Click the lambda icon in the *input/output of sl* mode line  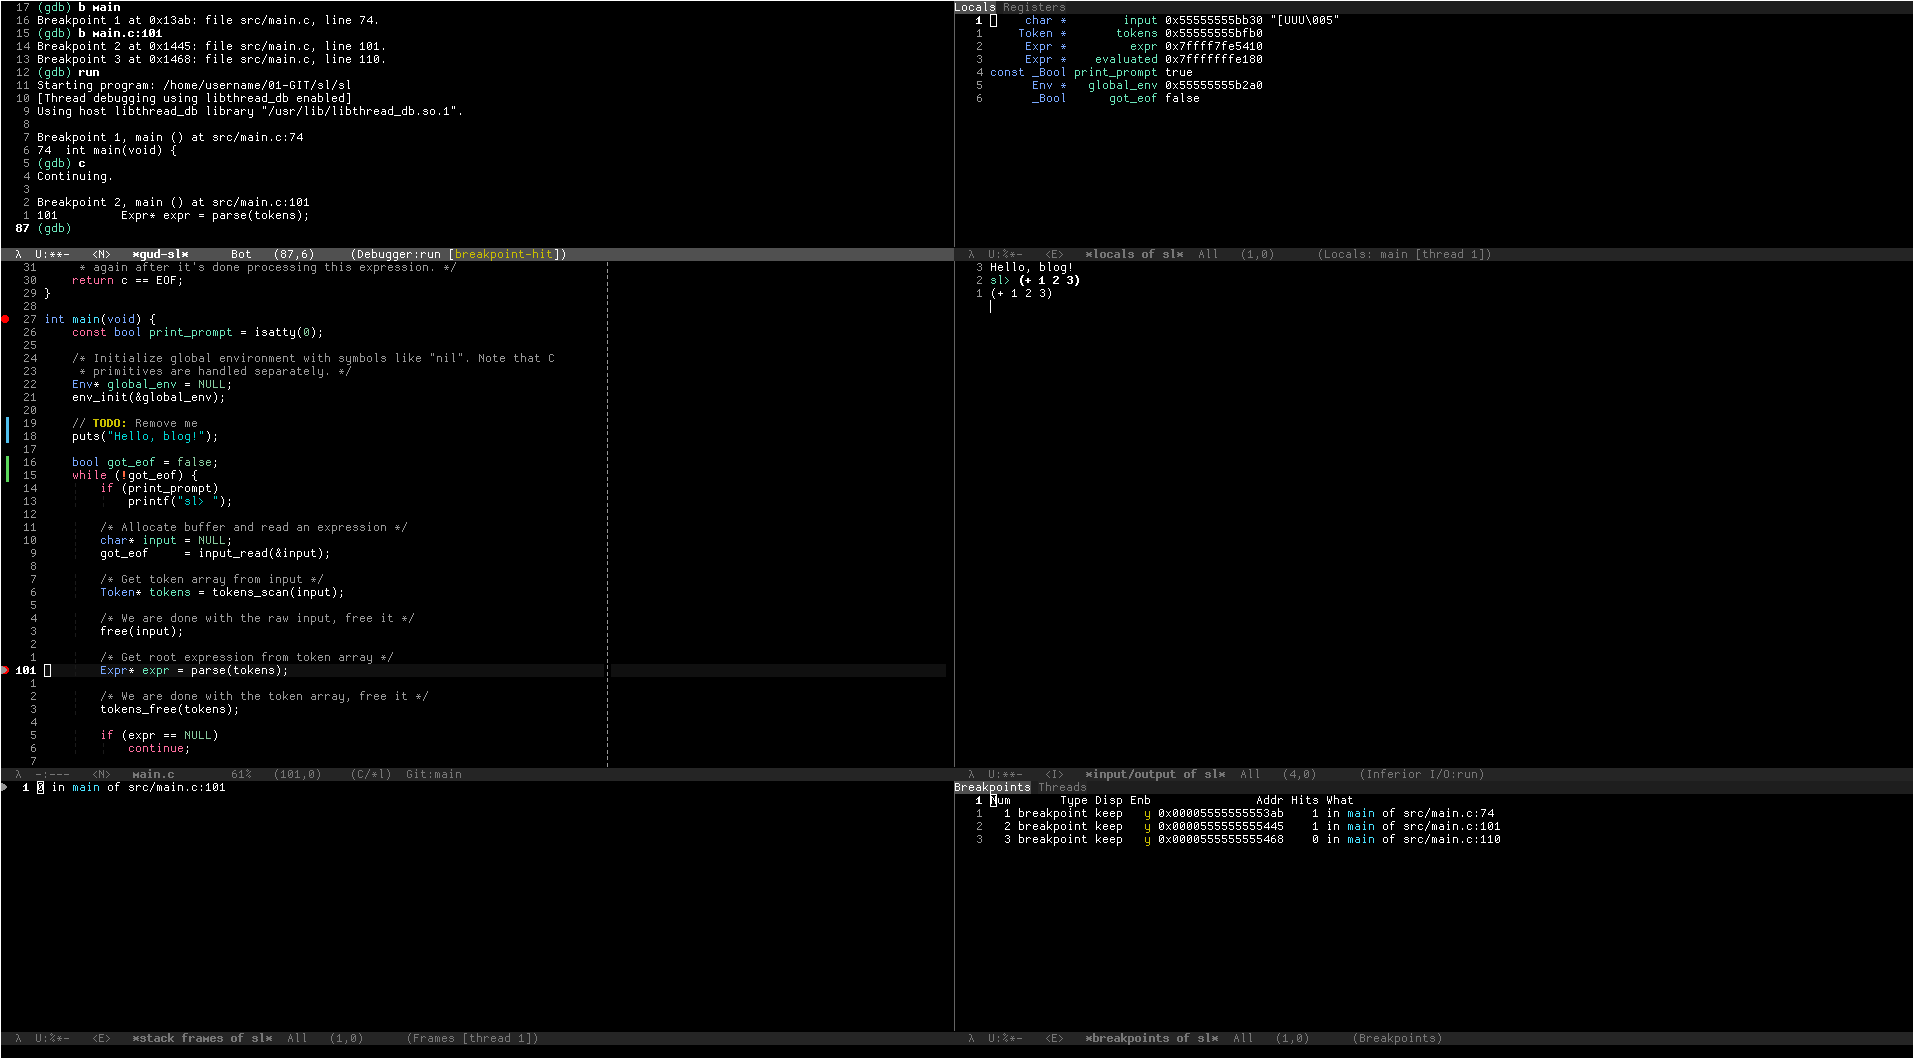click(x=971, y=774)
